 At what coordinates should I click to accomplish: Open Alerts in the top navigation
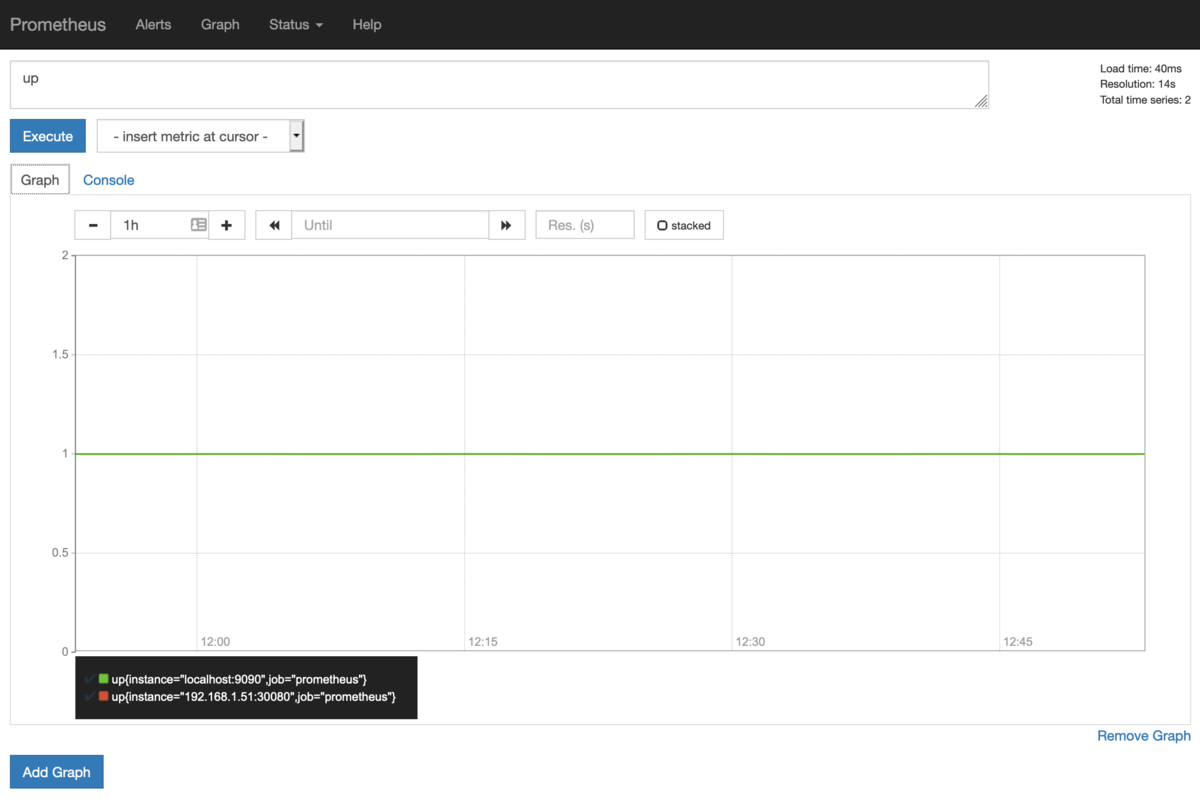153,25
